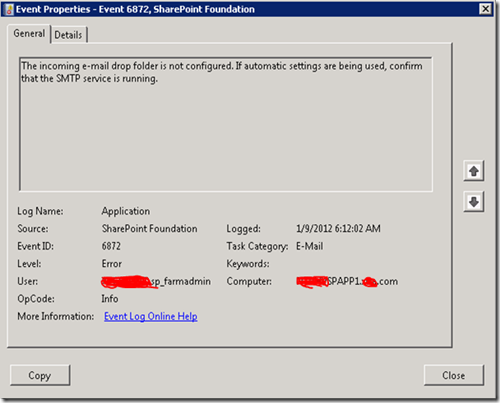Click the Copy button
The height and width of the screenshot is (403, 500).
point(40,375)
